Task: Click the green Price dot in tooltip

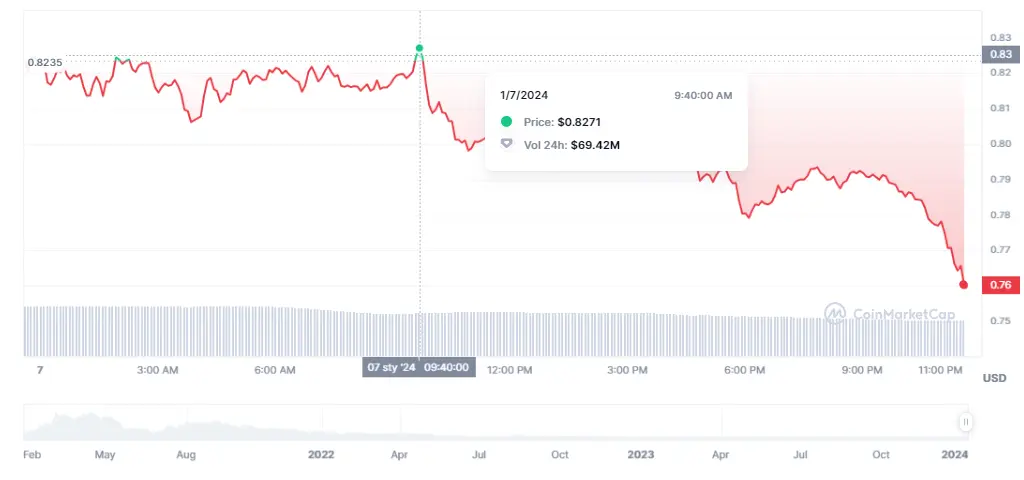Action: click(507, 122)
